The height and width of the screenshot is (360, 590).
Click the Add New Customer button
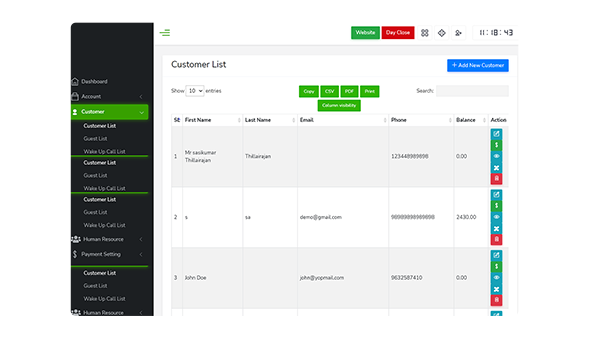coord(478,65)
